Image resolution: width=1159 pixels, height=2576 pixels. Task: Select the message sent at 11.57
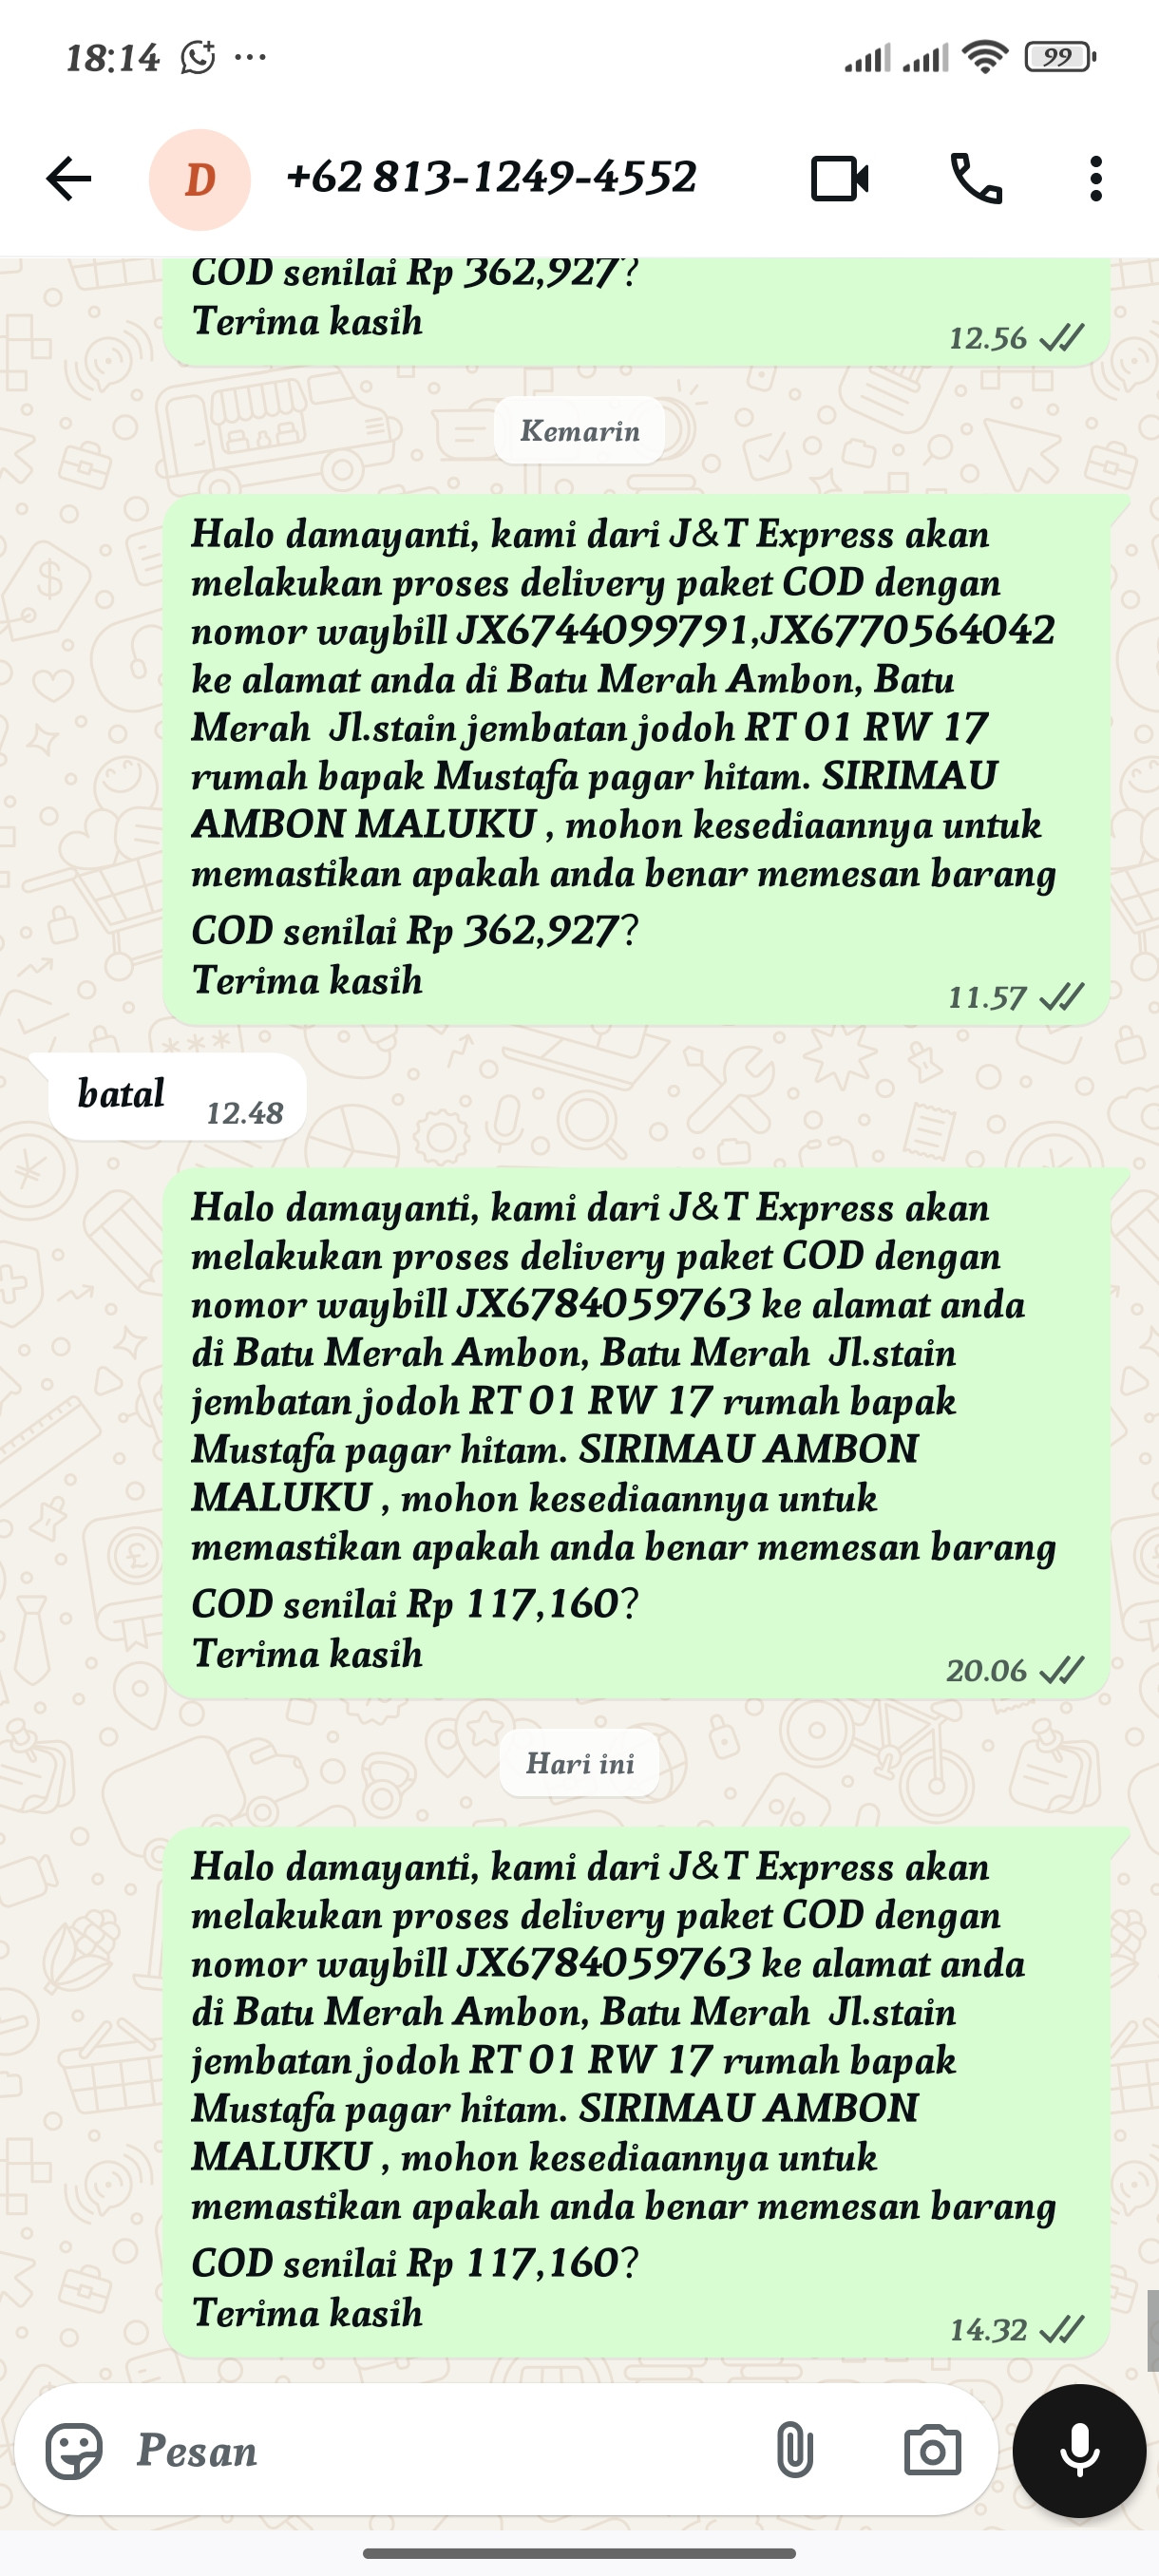(x=636, y=759)
